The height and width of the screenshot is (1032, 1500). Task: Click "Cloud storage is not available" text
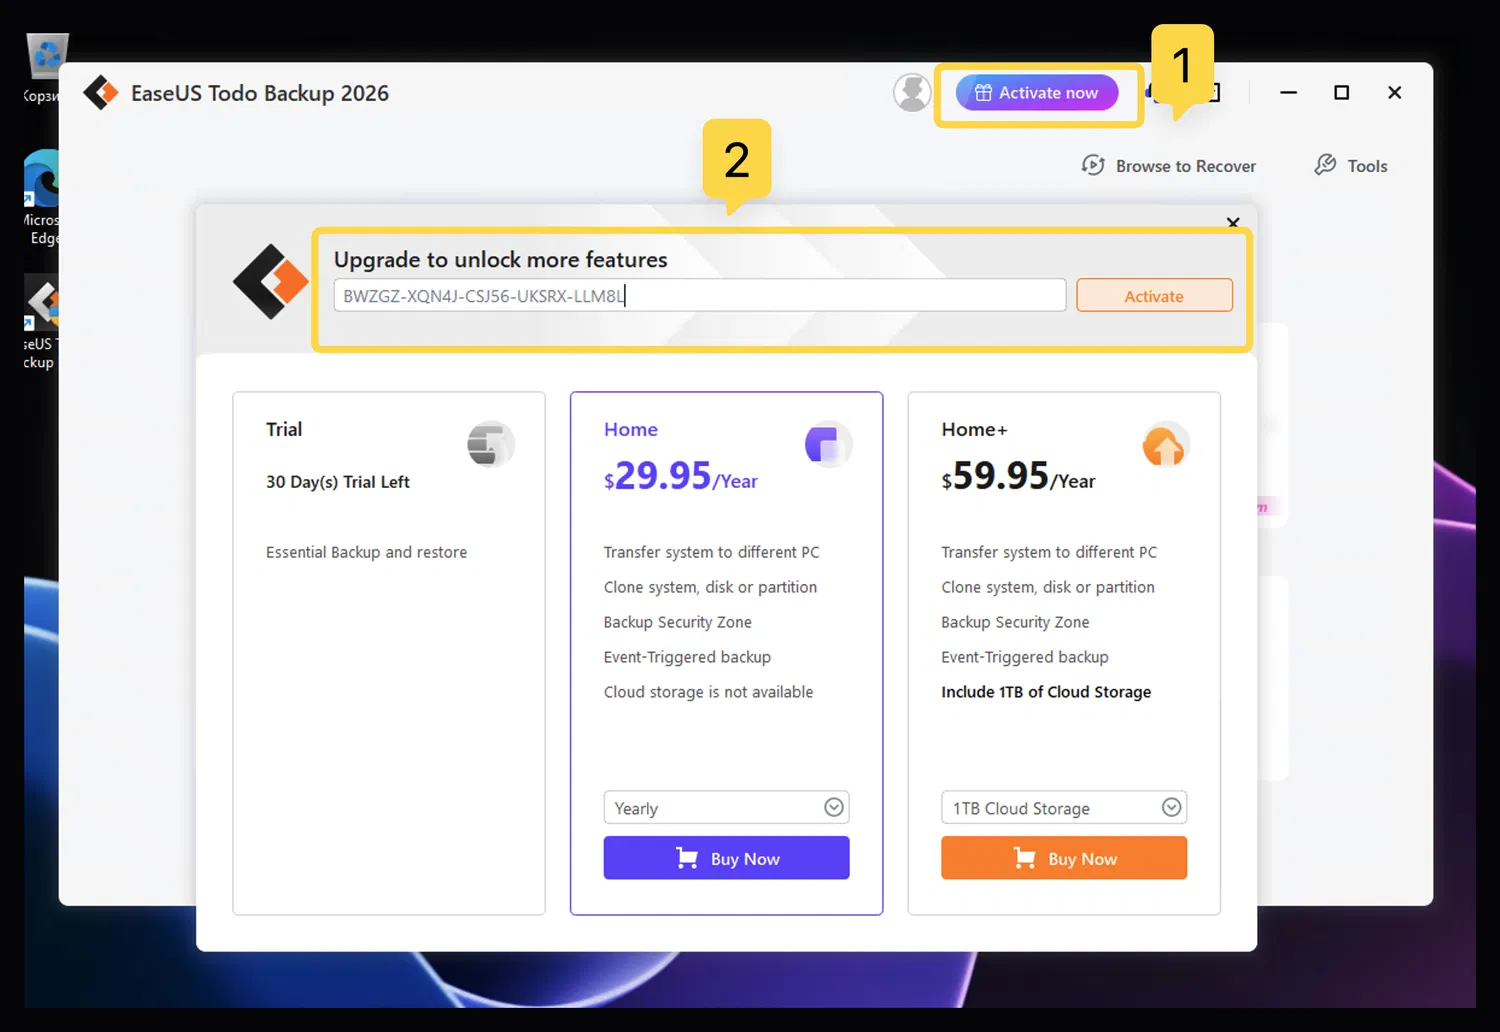(709, 692)
